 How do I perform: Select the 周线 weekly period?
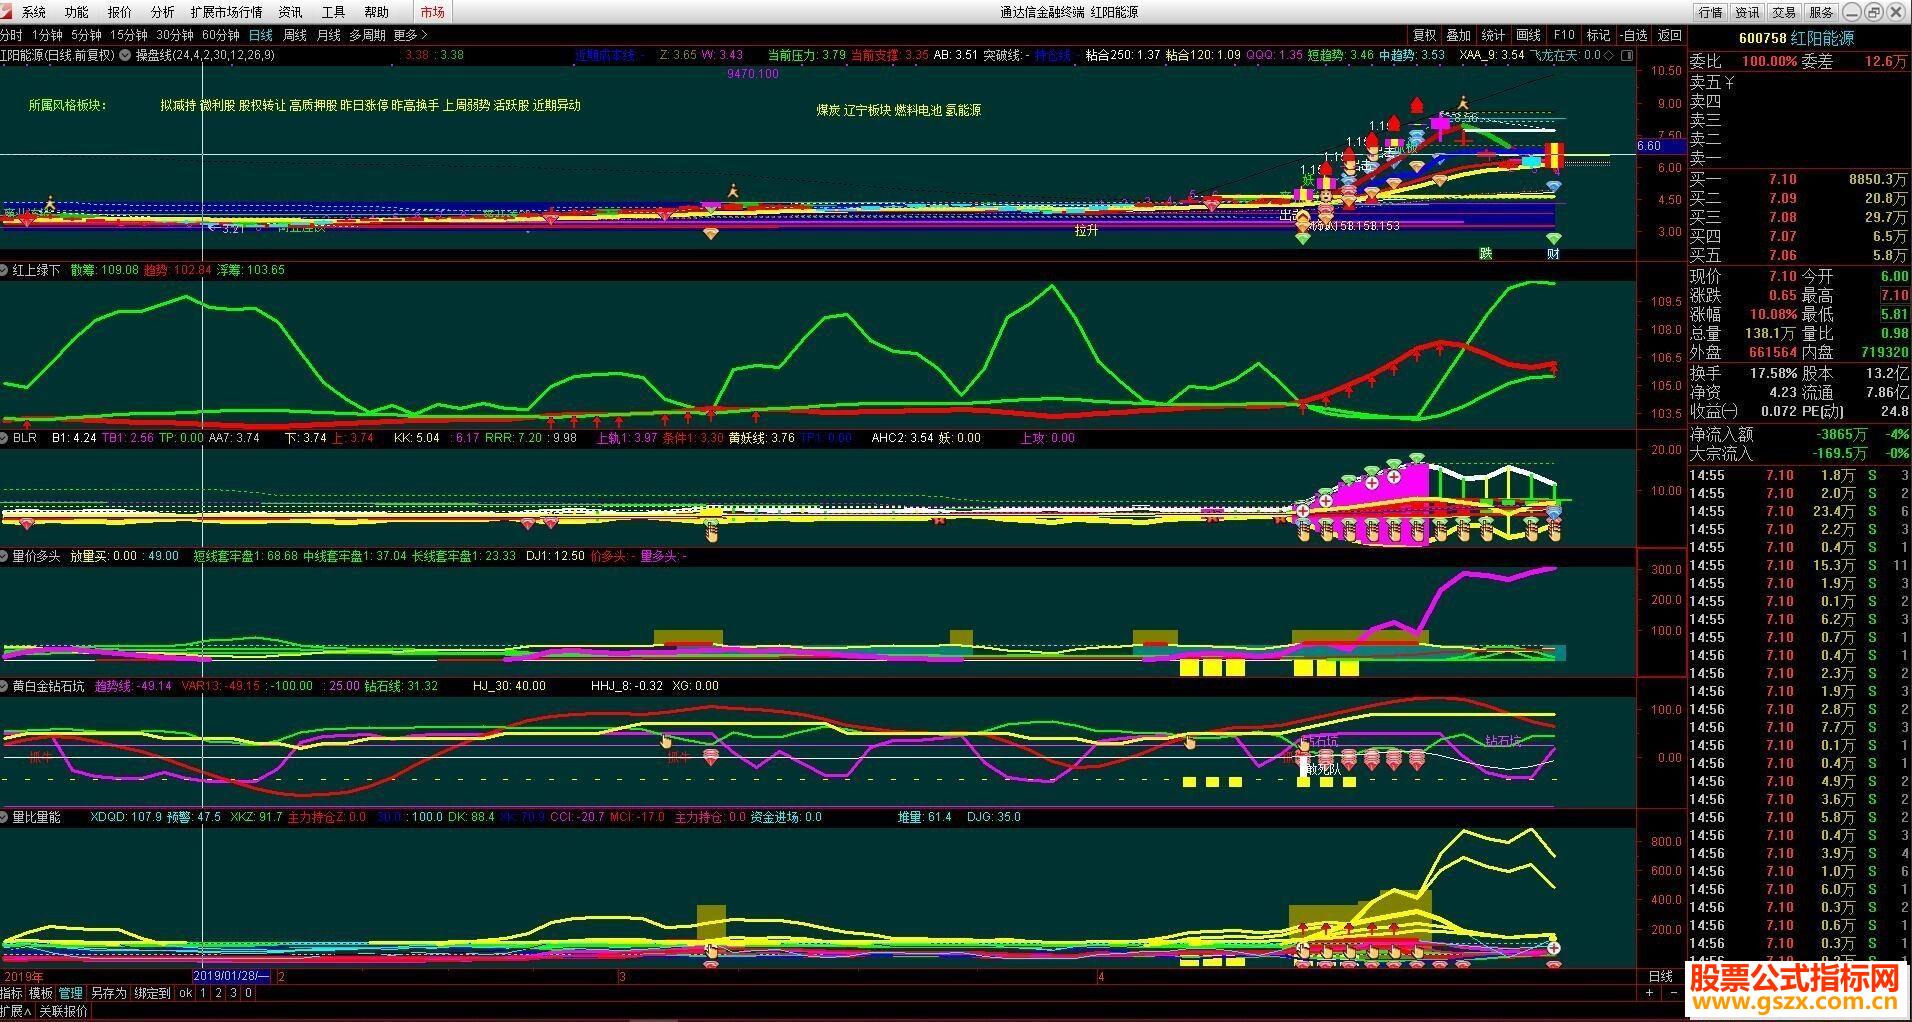pyautogui.click(x=295, y=35)
